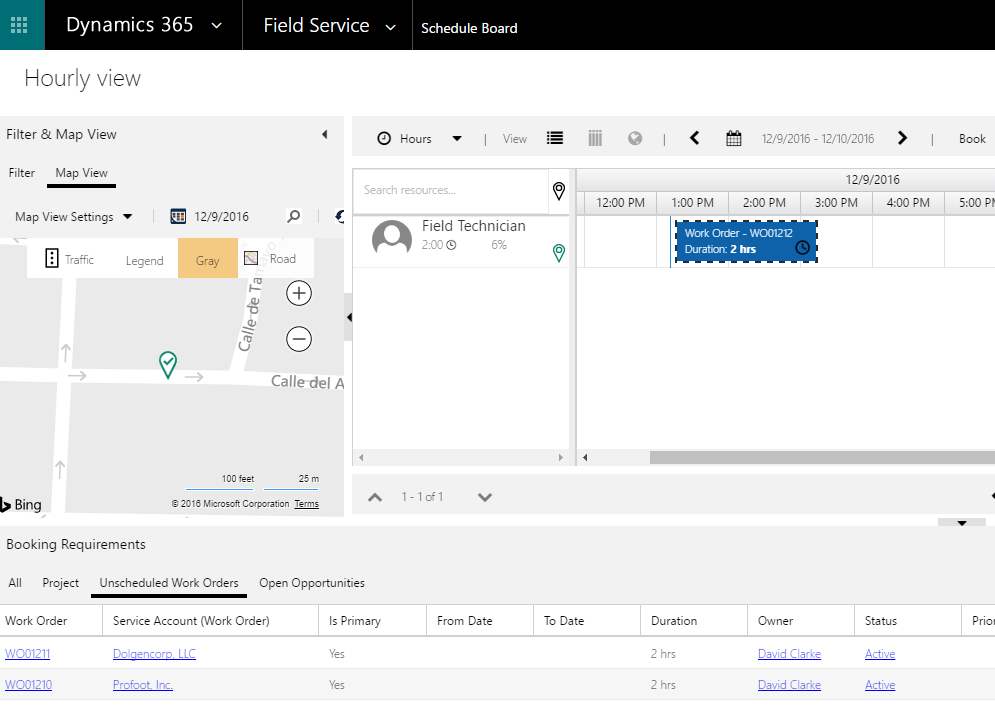Viewport: 995px width, 710px height.
Task: Open the app launcher grid icon
Action: pos(19,25)
